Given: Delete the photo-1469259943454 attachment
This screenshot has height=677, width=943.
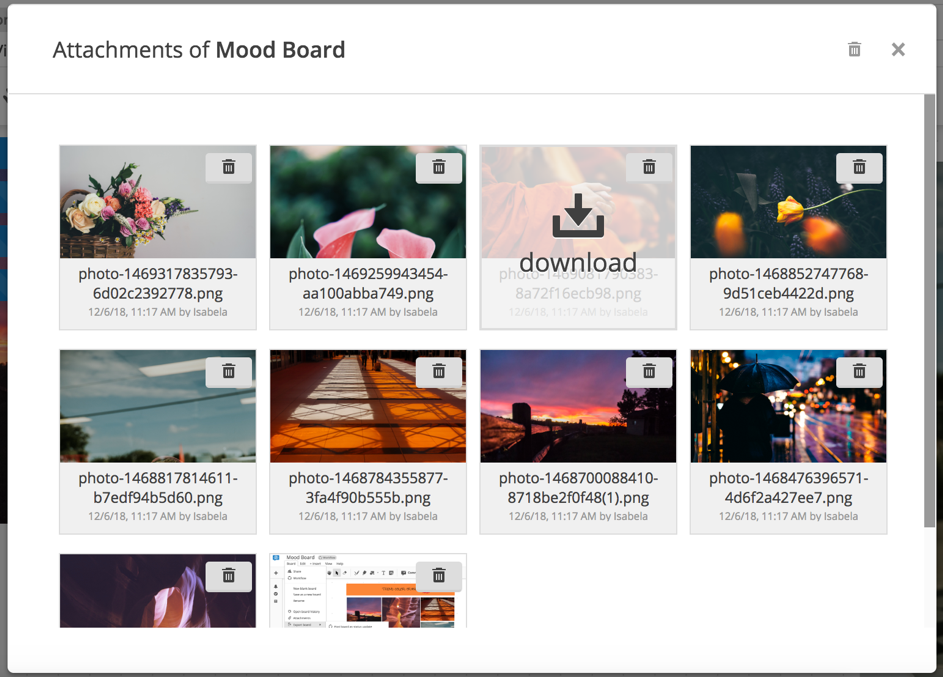Looking at the screenshot, I should [438, 167].
